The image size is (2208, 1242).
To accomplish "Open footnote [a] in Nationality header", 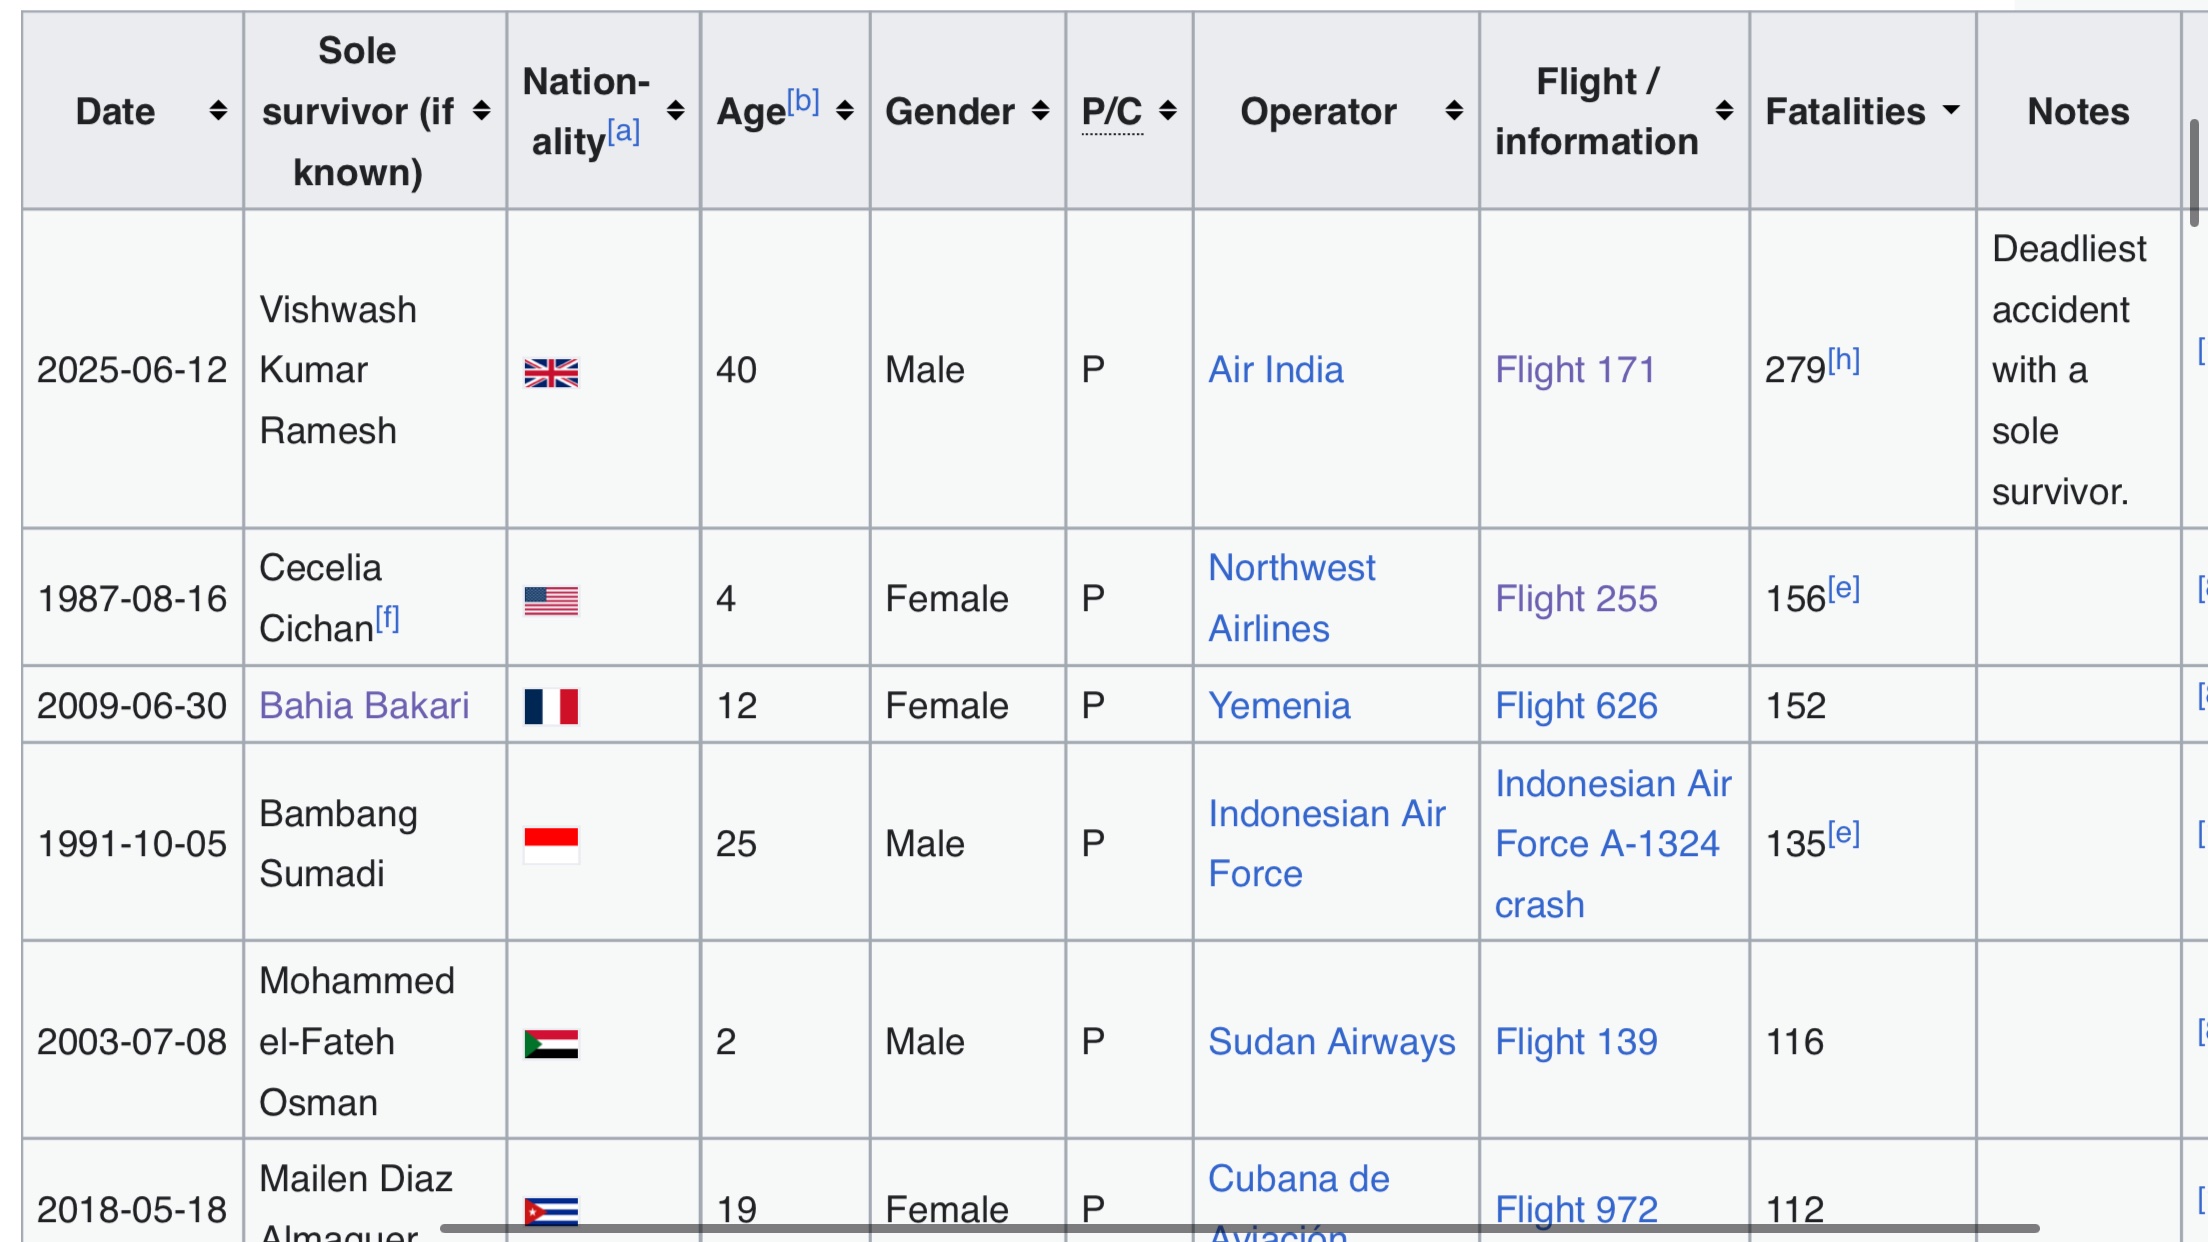I will coord(624,131).
